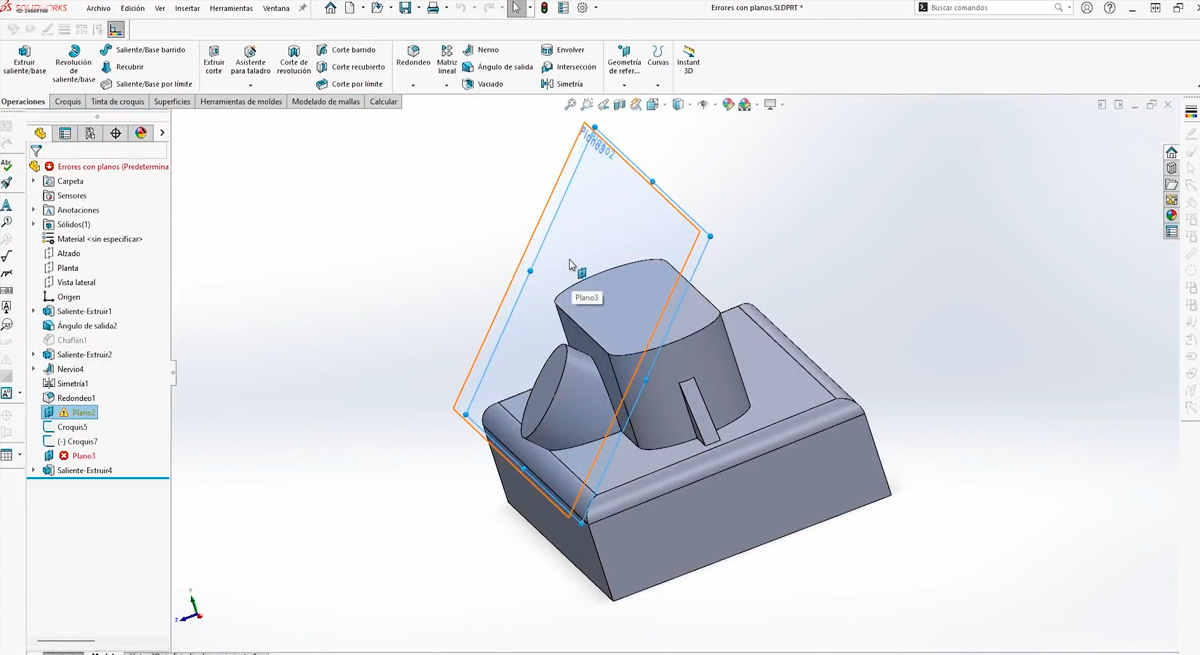Screen dimensions: 1200x655
Task: Click the rebuild traffic light icon
Action: [544, 8]
